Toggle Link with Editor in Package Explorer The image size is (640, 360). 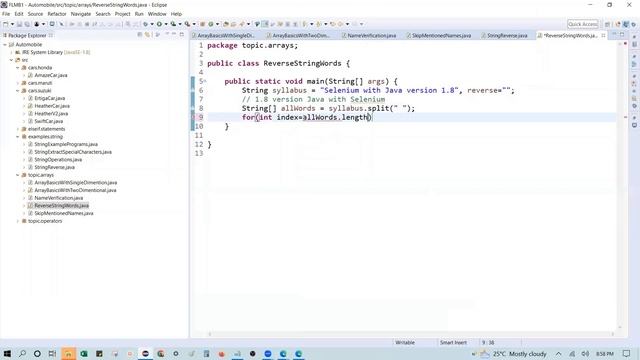147,35
